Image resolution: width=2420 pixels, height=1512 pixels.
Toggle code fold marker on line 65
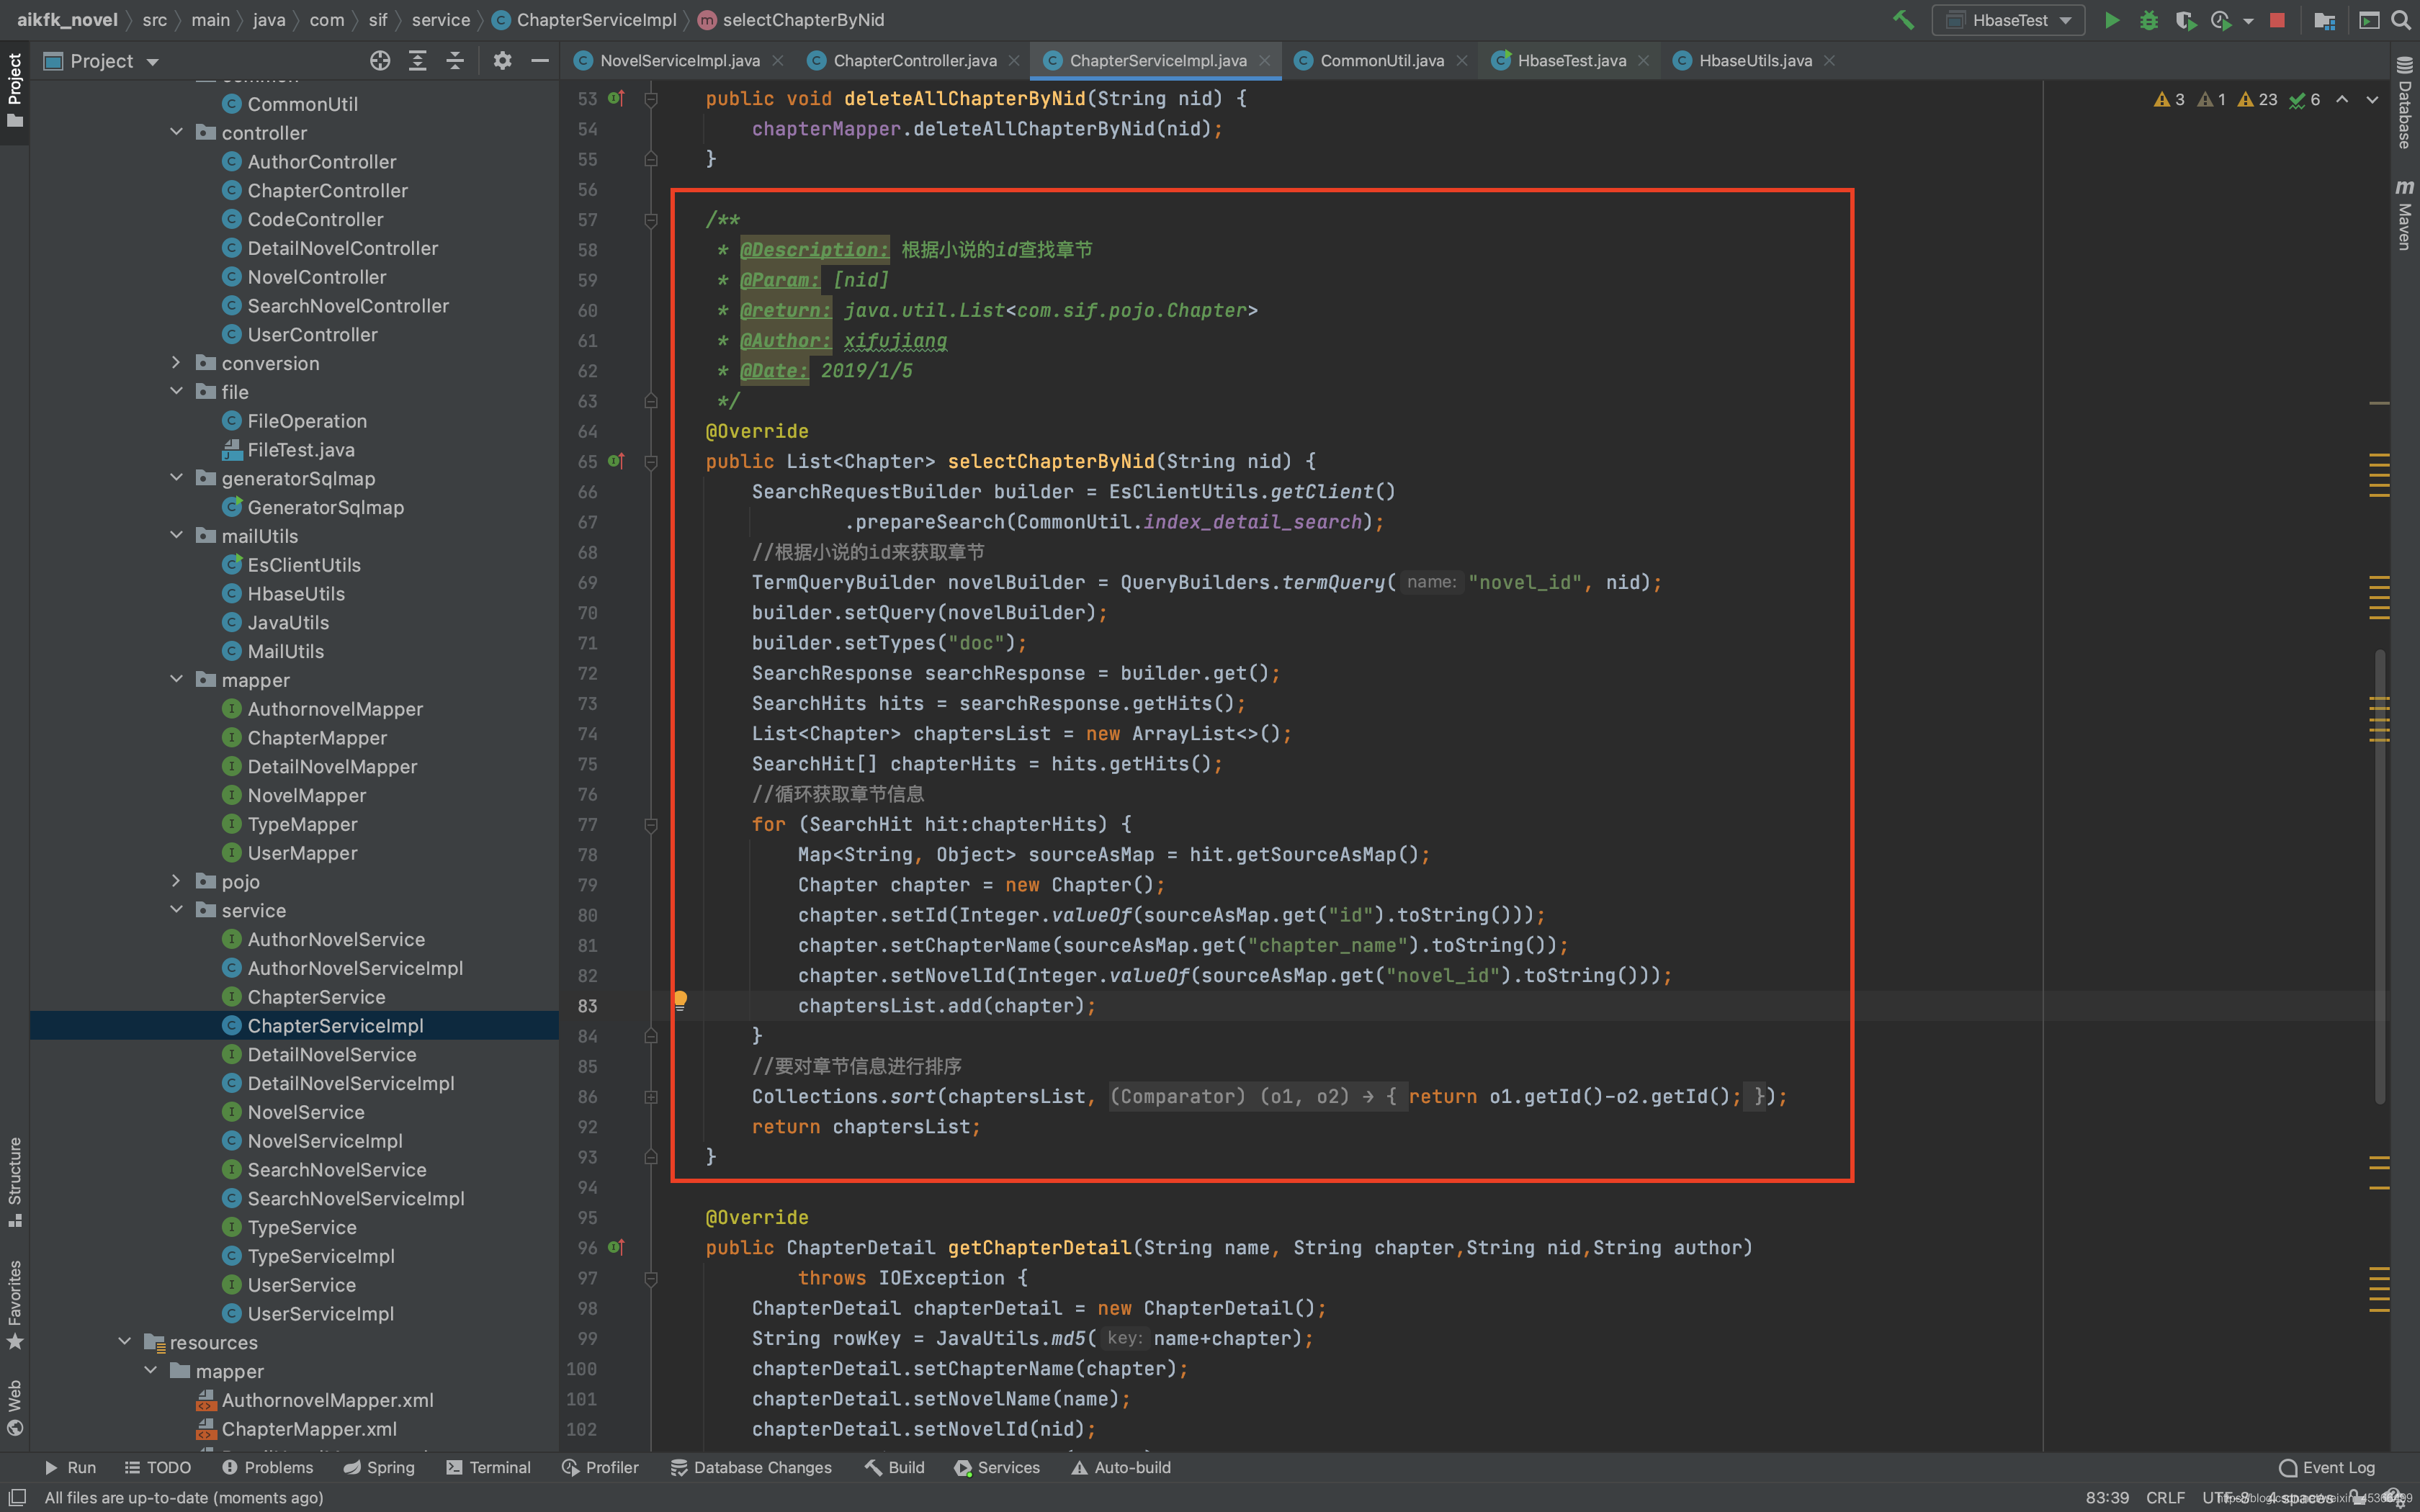651,462
